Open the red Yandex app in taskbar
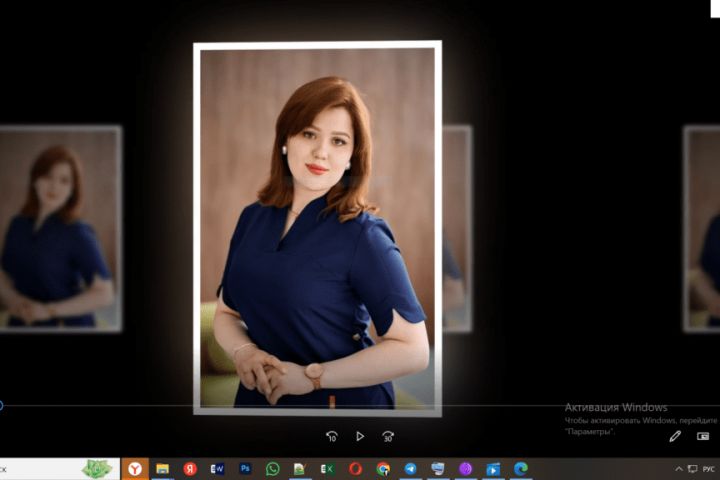The height and width of the screenshot is (480, 720). (x=189, y=468)
